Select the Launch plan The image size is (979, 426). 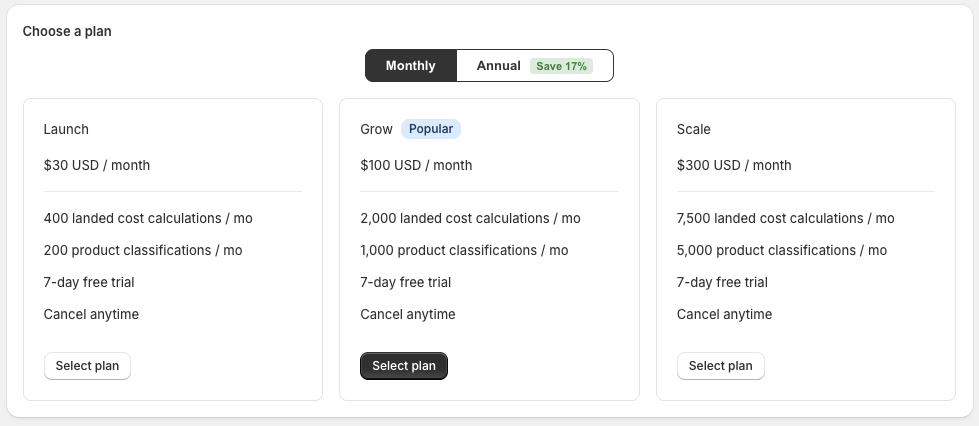pyautogui.click(x=87, y=366)
